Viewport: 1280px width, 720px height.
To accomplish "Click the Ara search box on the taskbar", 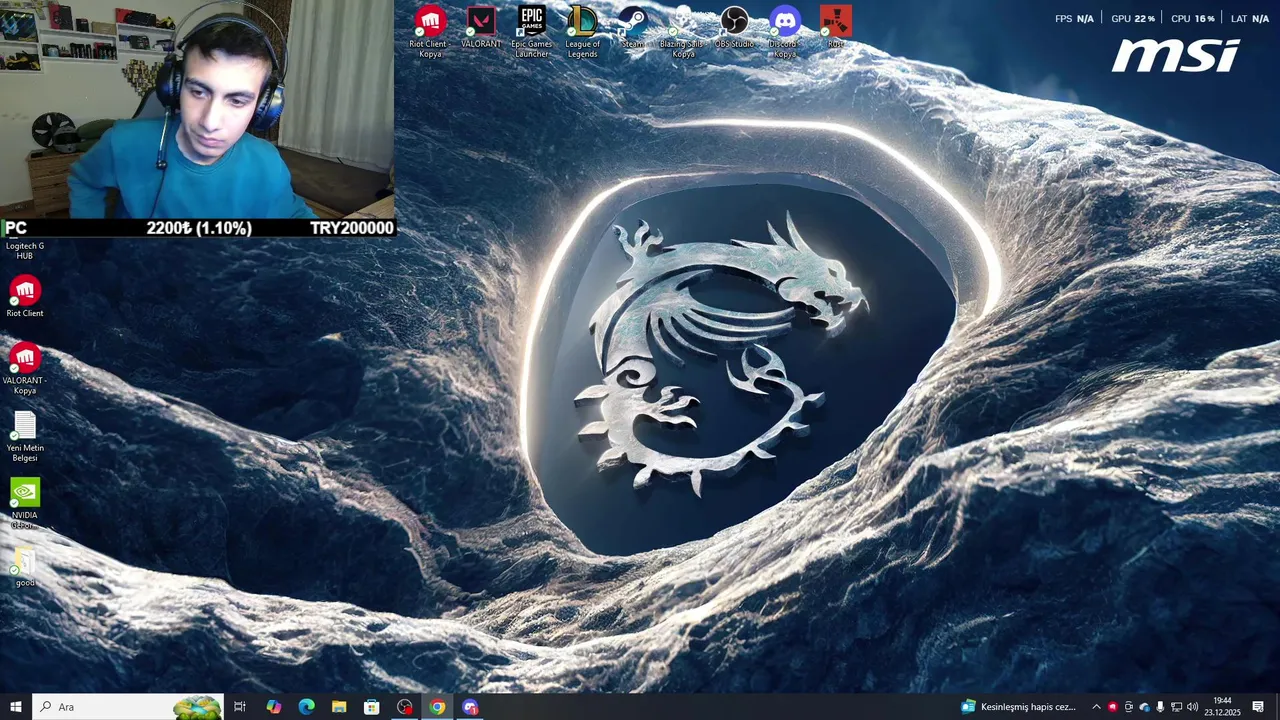I will pos(127,707).
